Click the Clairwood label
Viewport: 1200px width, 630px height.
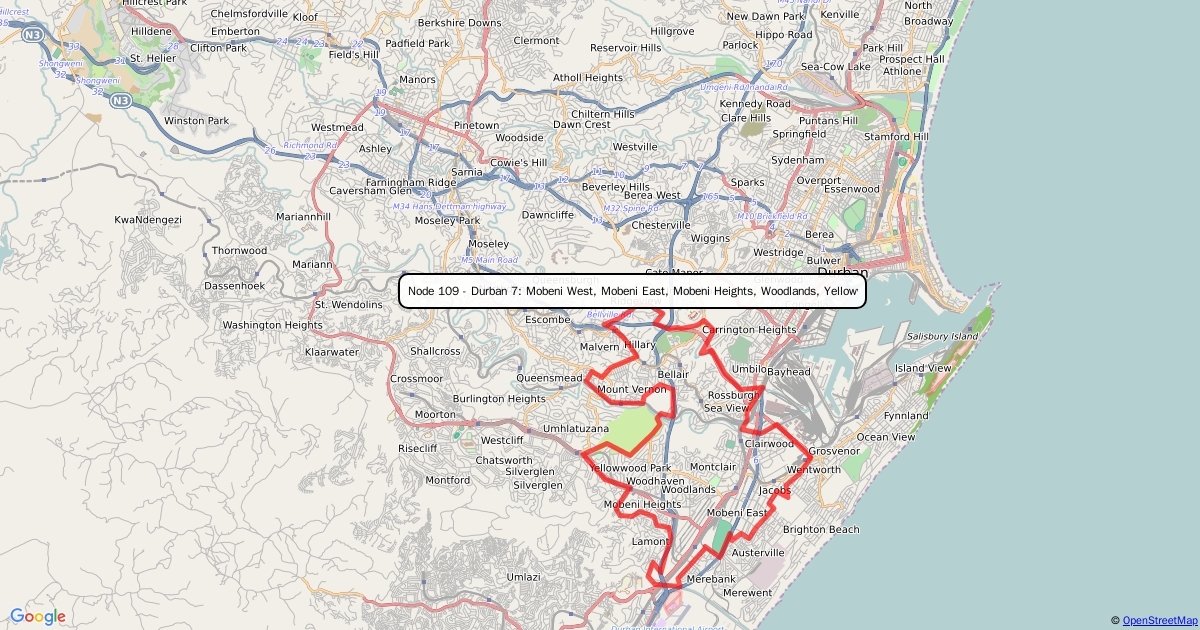tap(769, 444)
